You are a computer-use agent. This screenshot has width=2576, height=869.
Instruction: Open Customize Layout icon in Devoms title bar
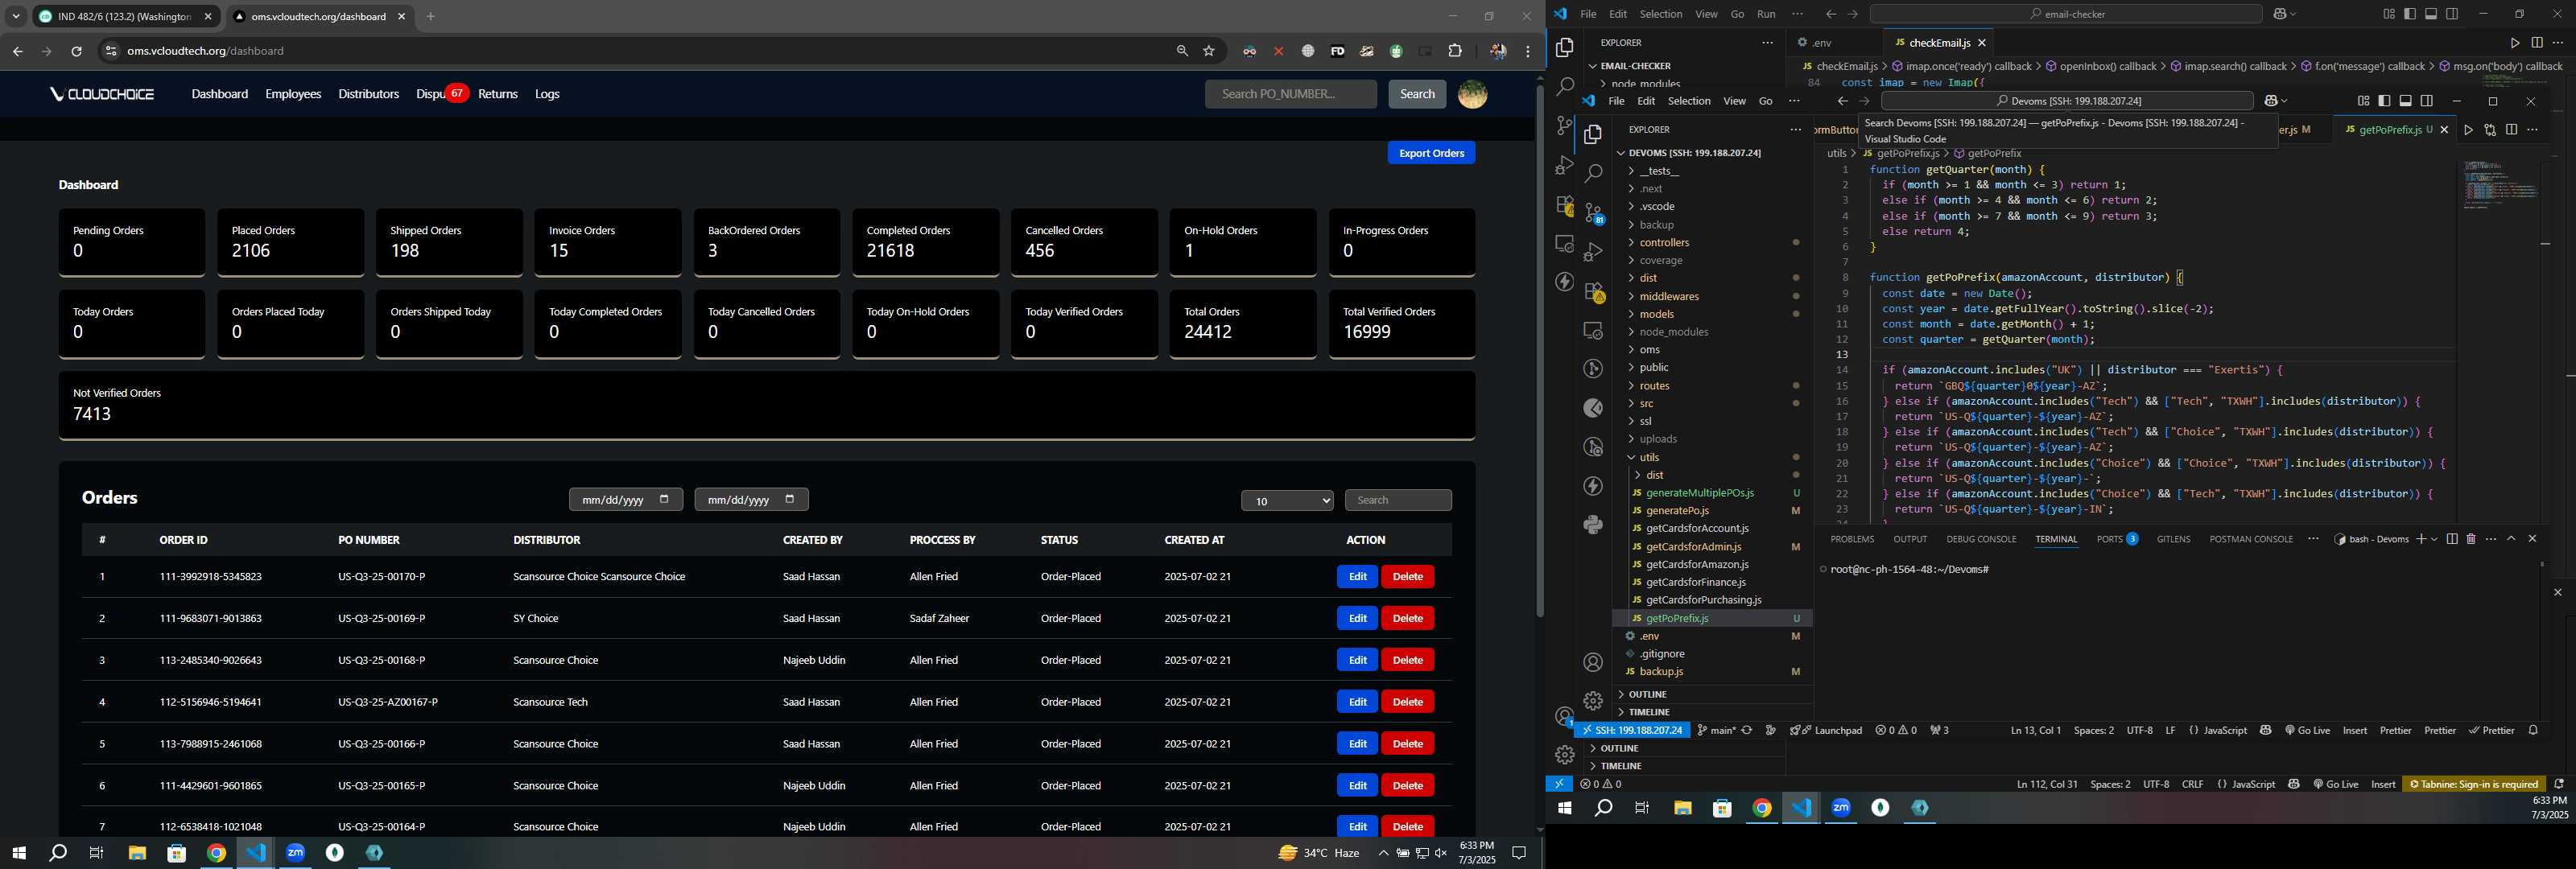2363,101
